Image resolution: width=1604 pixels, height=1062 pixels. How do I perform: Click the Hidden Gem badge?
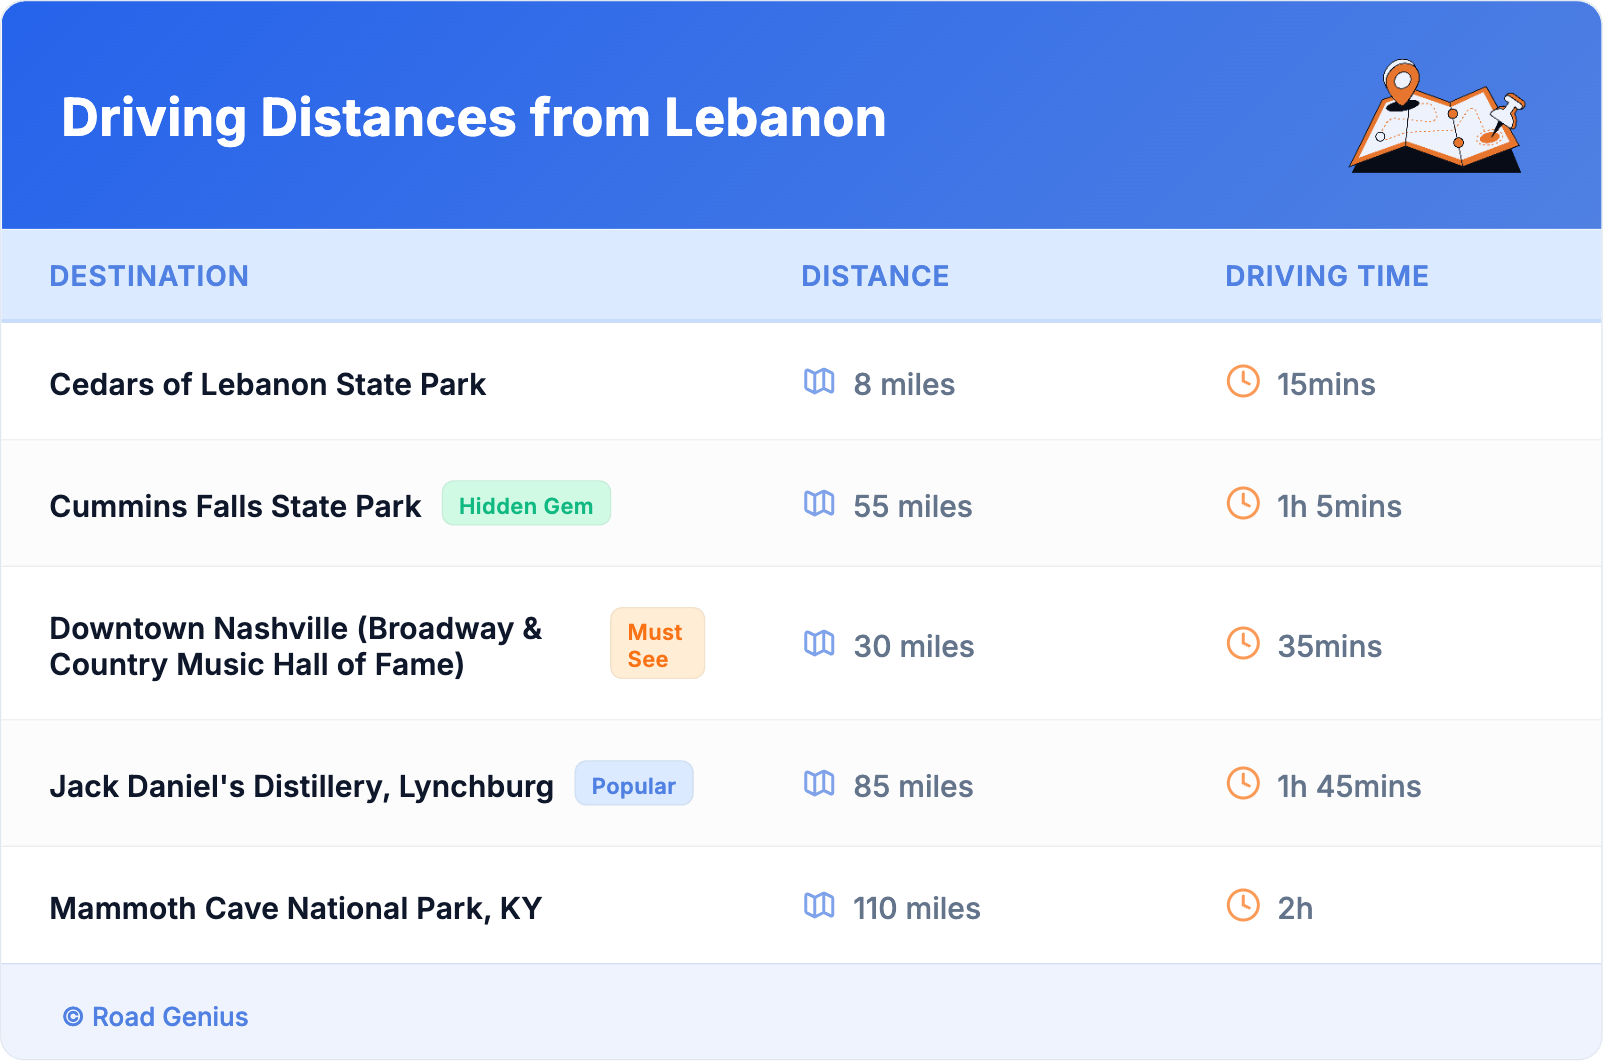526,504
